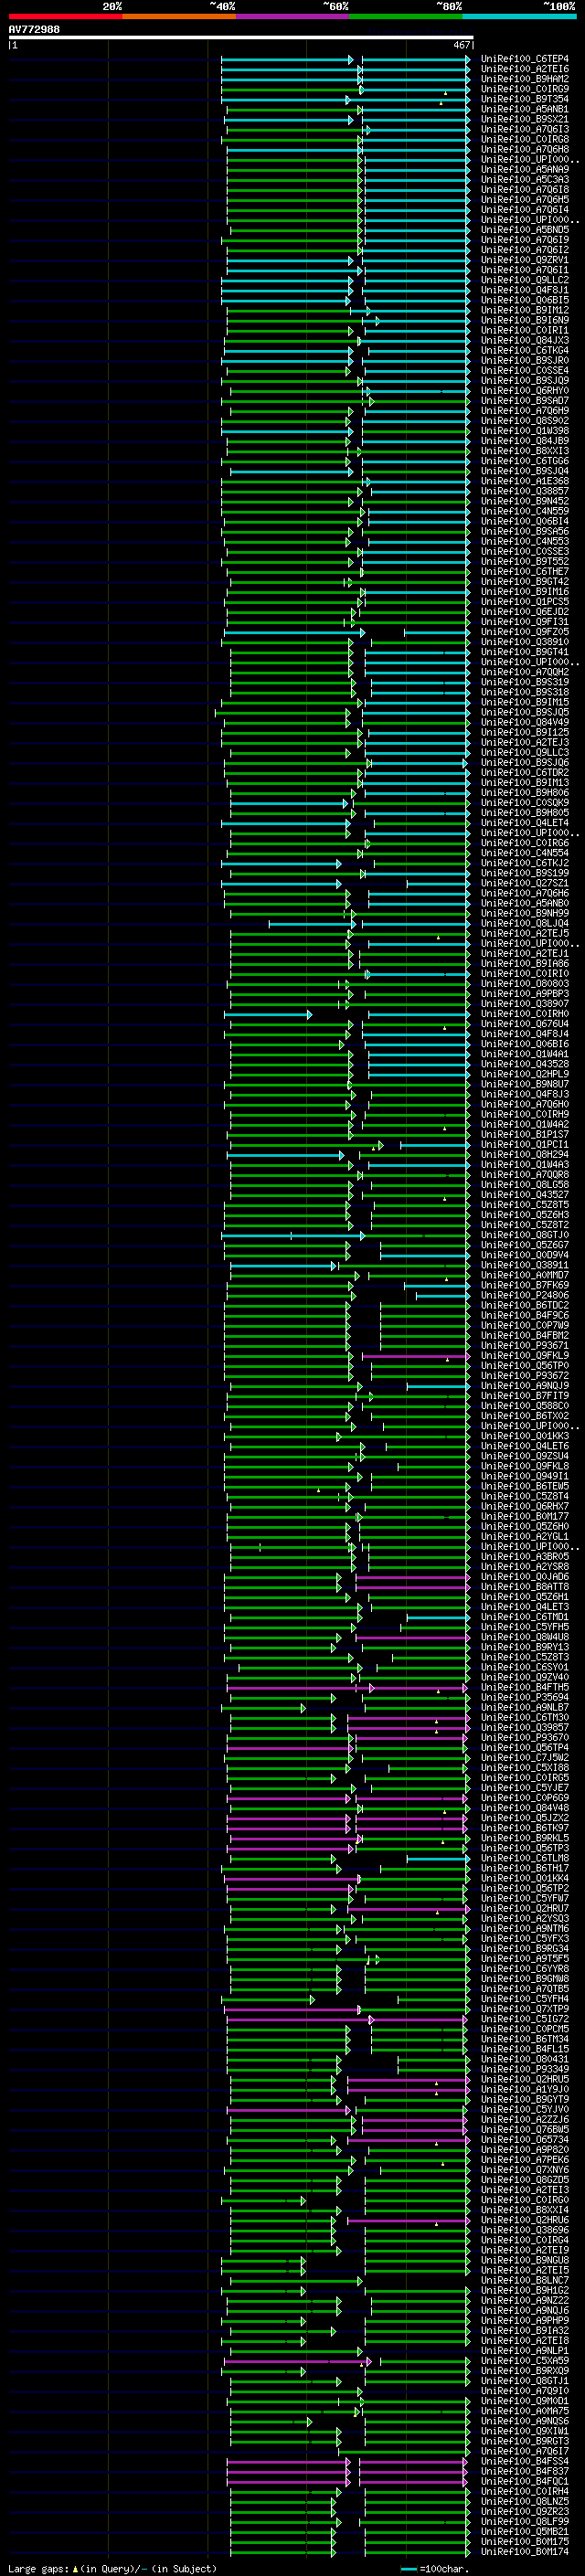Screen dimensions: 585x2576
Task: Select the UniRef100_C6TKG4 label
Action: (x=525, y=350)
